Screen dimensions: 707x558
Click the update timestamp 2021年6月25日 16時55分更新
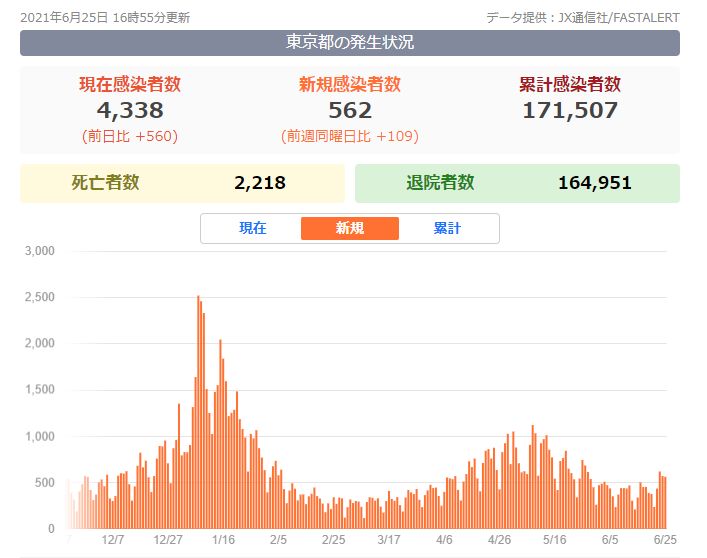pyautogui.click(x=105, y=18)
